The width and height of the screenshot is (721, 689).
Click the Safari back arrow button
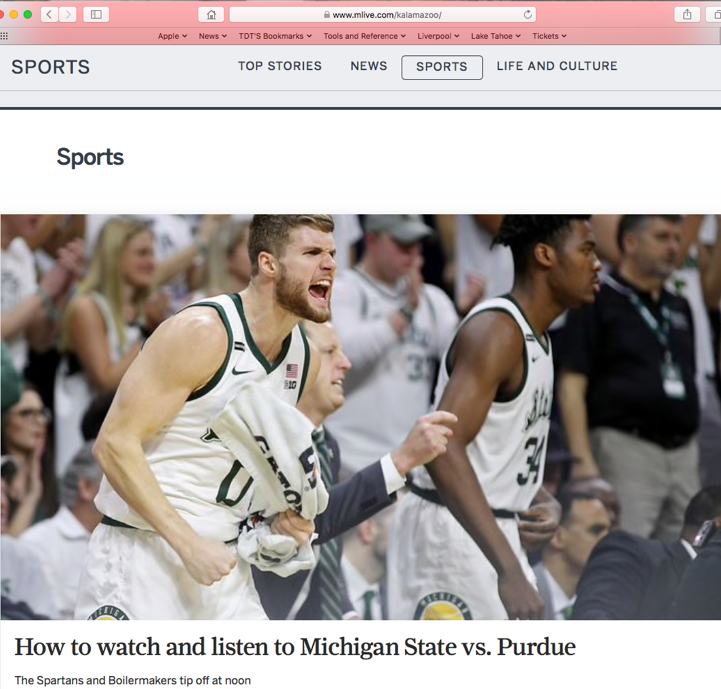point(48,14)
